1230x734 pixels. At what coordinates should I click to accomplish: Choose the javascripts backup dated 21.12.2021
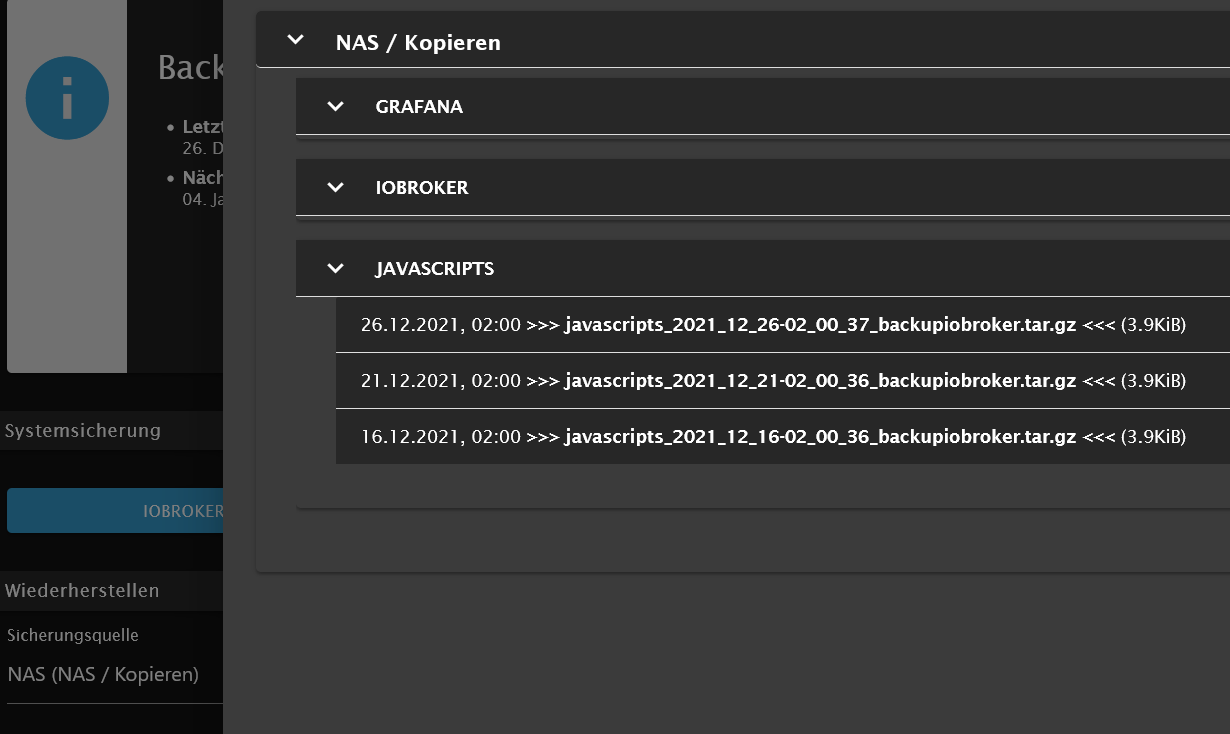tap(773, 381)
